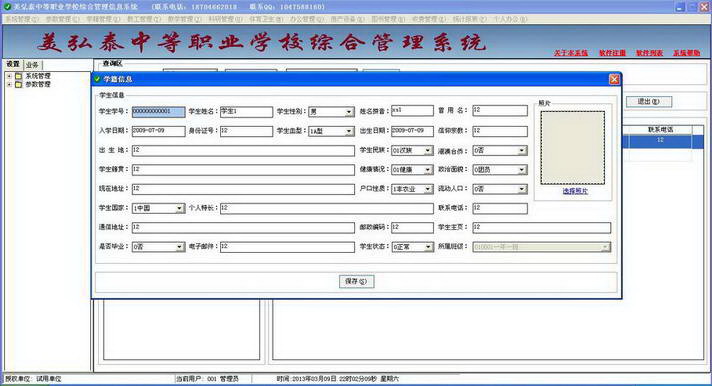Click the 曾用名 input field
Screen dimensions: 712x386
[500, 110]
